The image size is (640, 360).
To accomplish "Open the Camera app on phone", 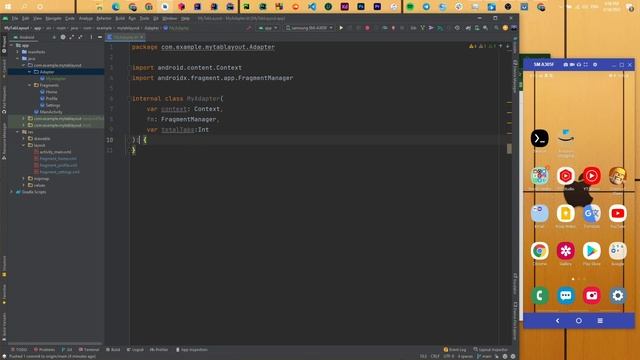I will [591, 296].
